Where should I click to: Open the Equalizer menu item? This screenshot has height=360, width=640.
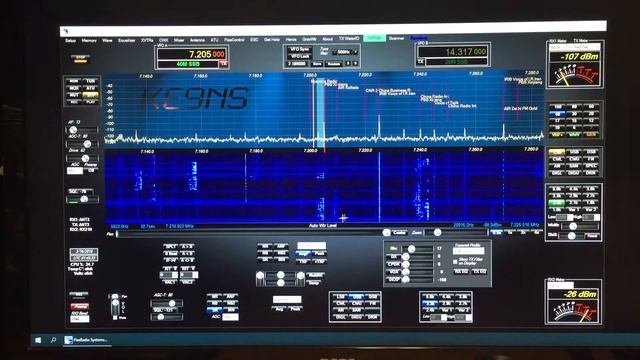click(127, 40)
